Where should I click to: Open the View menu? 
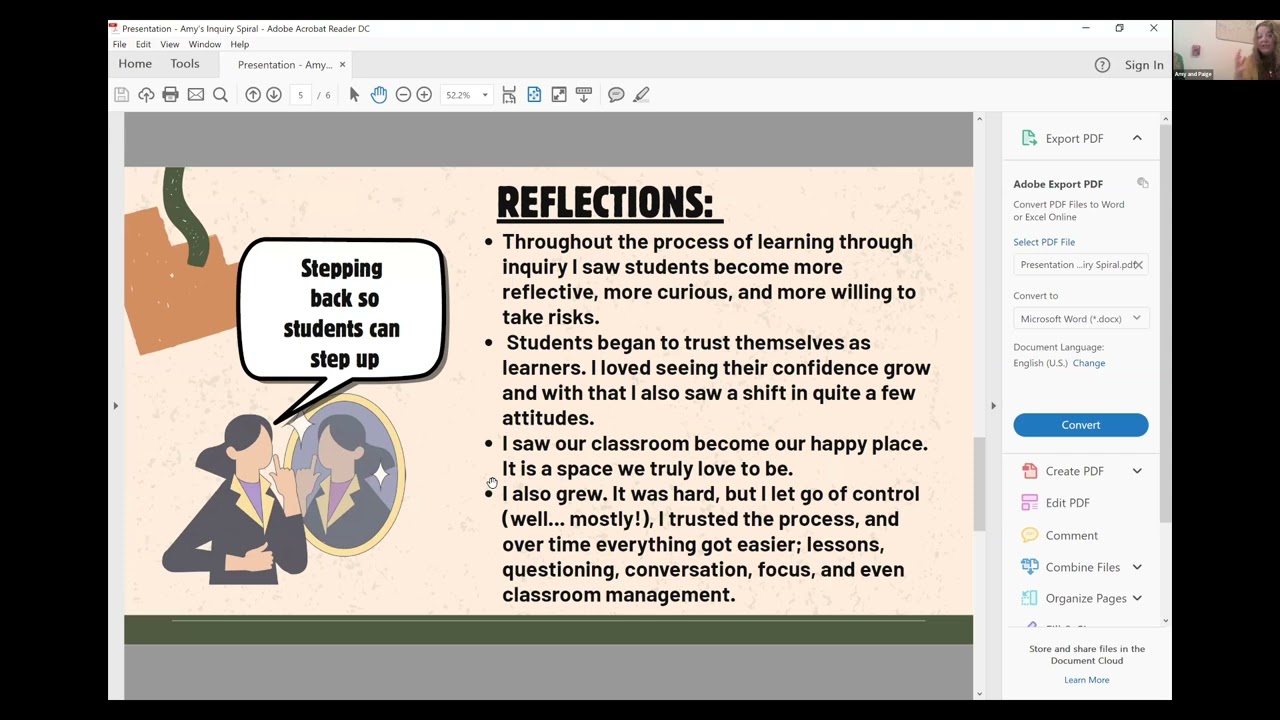[x=170, y=45]
